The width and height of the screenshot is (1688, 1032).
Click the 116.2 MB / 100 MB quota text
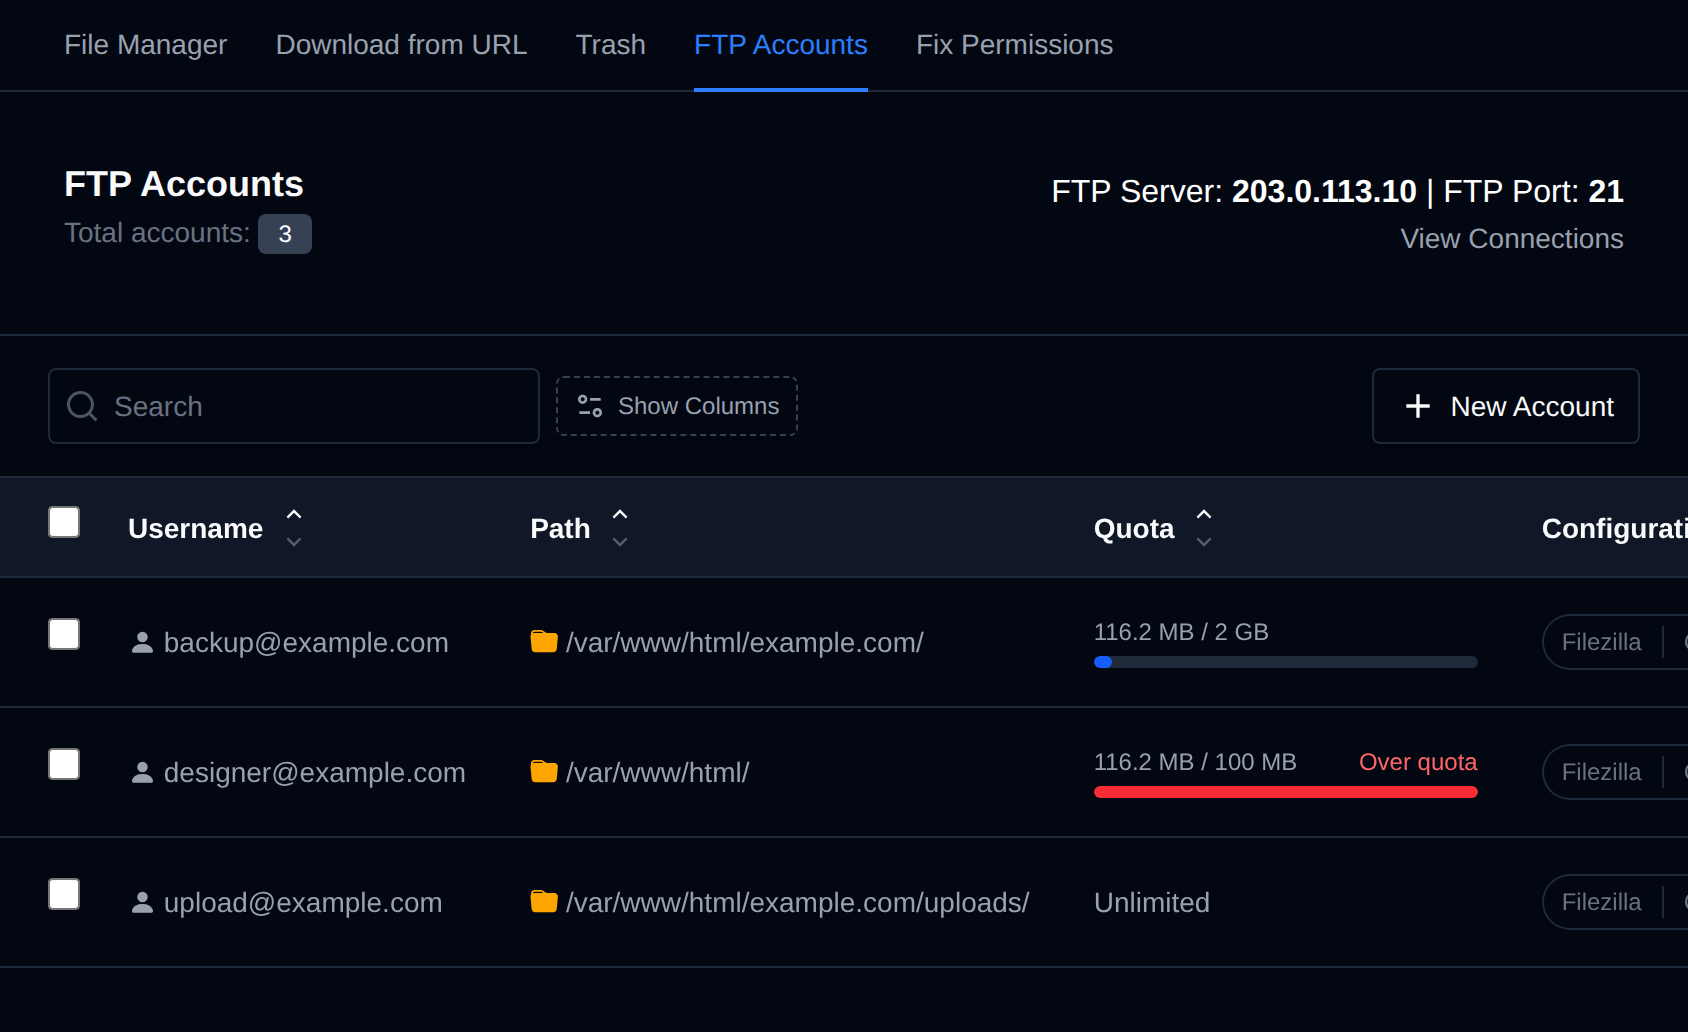1195,762
